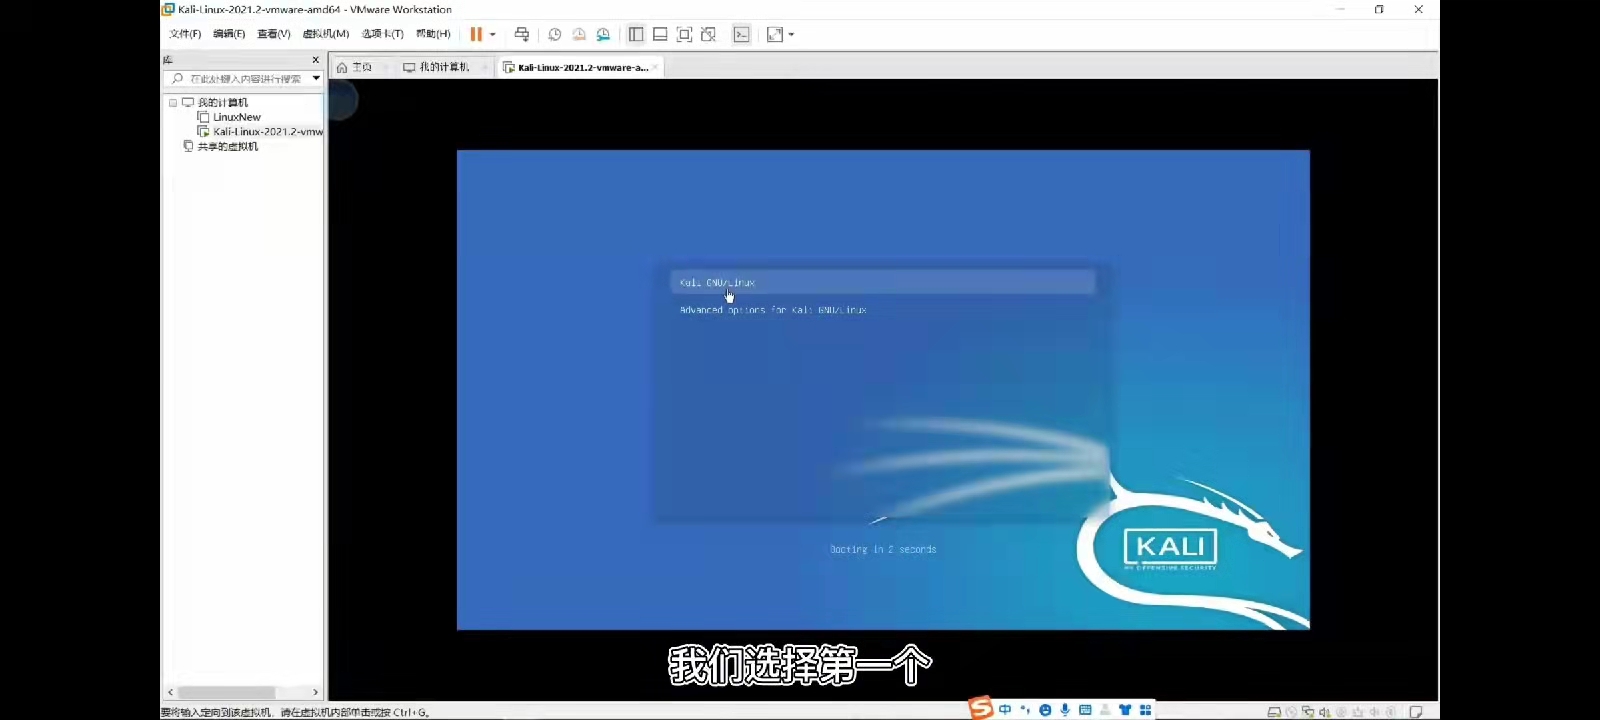This screenshot has width=1600, height=720.
Task: Collapse the 我的计算机 tree node
Action: point(173,103)
